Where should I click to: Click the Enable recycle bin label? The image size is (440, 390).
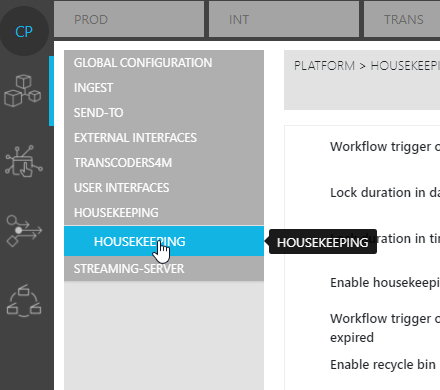click(383, 365)
